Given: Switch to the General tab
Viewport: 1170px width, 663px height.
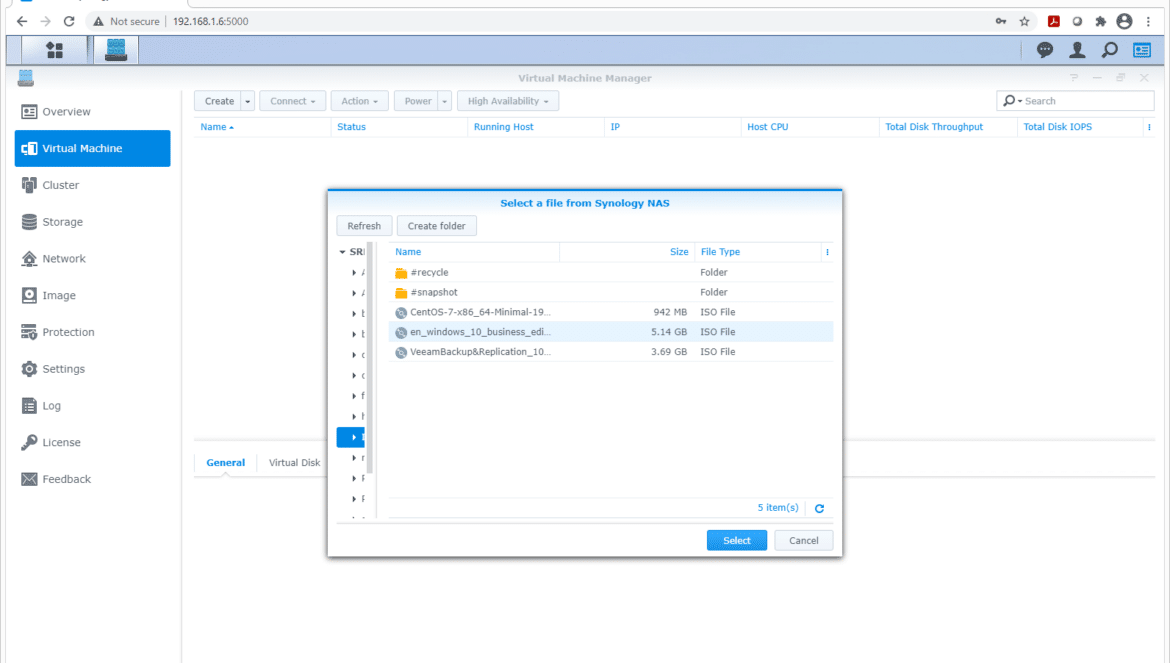Looking at the screenshot, I should 225,462.
